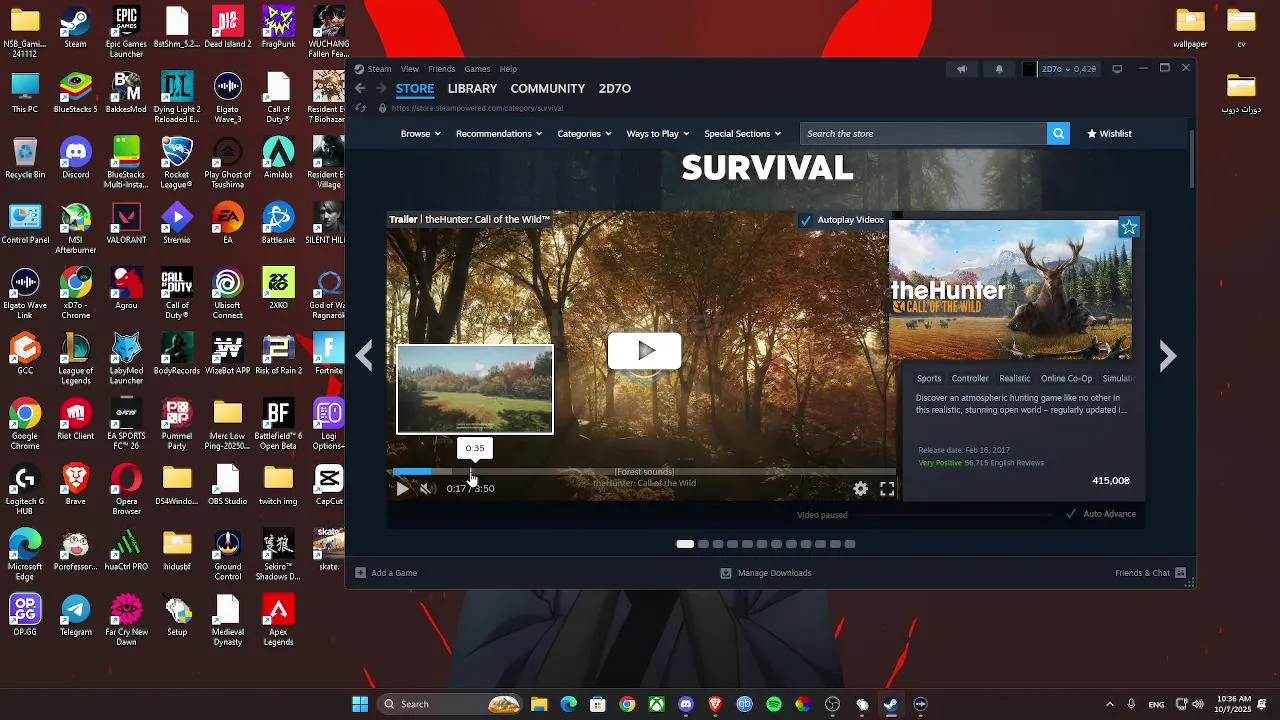Viewport: 1280px width, 720px height.
Task: Click Brave browser in the taskbar
Action: (715, 704)
